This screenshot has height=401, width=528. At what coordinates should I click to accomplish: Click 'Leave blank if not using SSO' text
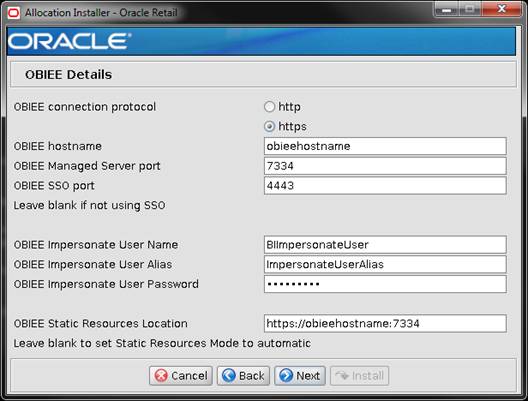tap(90, 205)
